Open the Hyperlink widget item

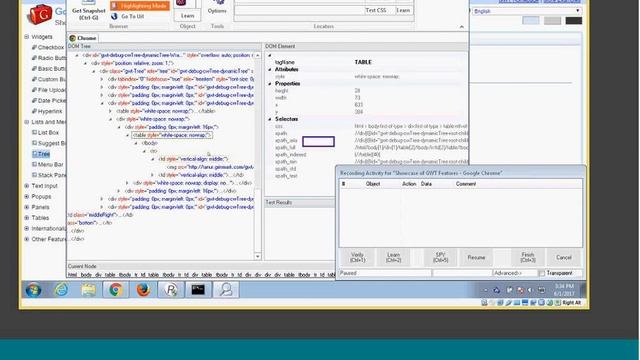tap(47, 111)
